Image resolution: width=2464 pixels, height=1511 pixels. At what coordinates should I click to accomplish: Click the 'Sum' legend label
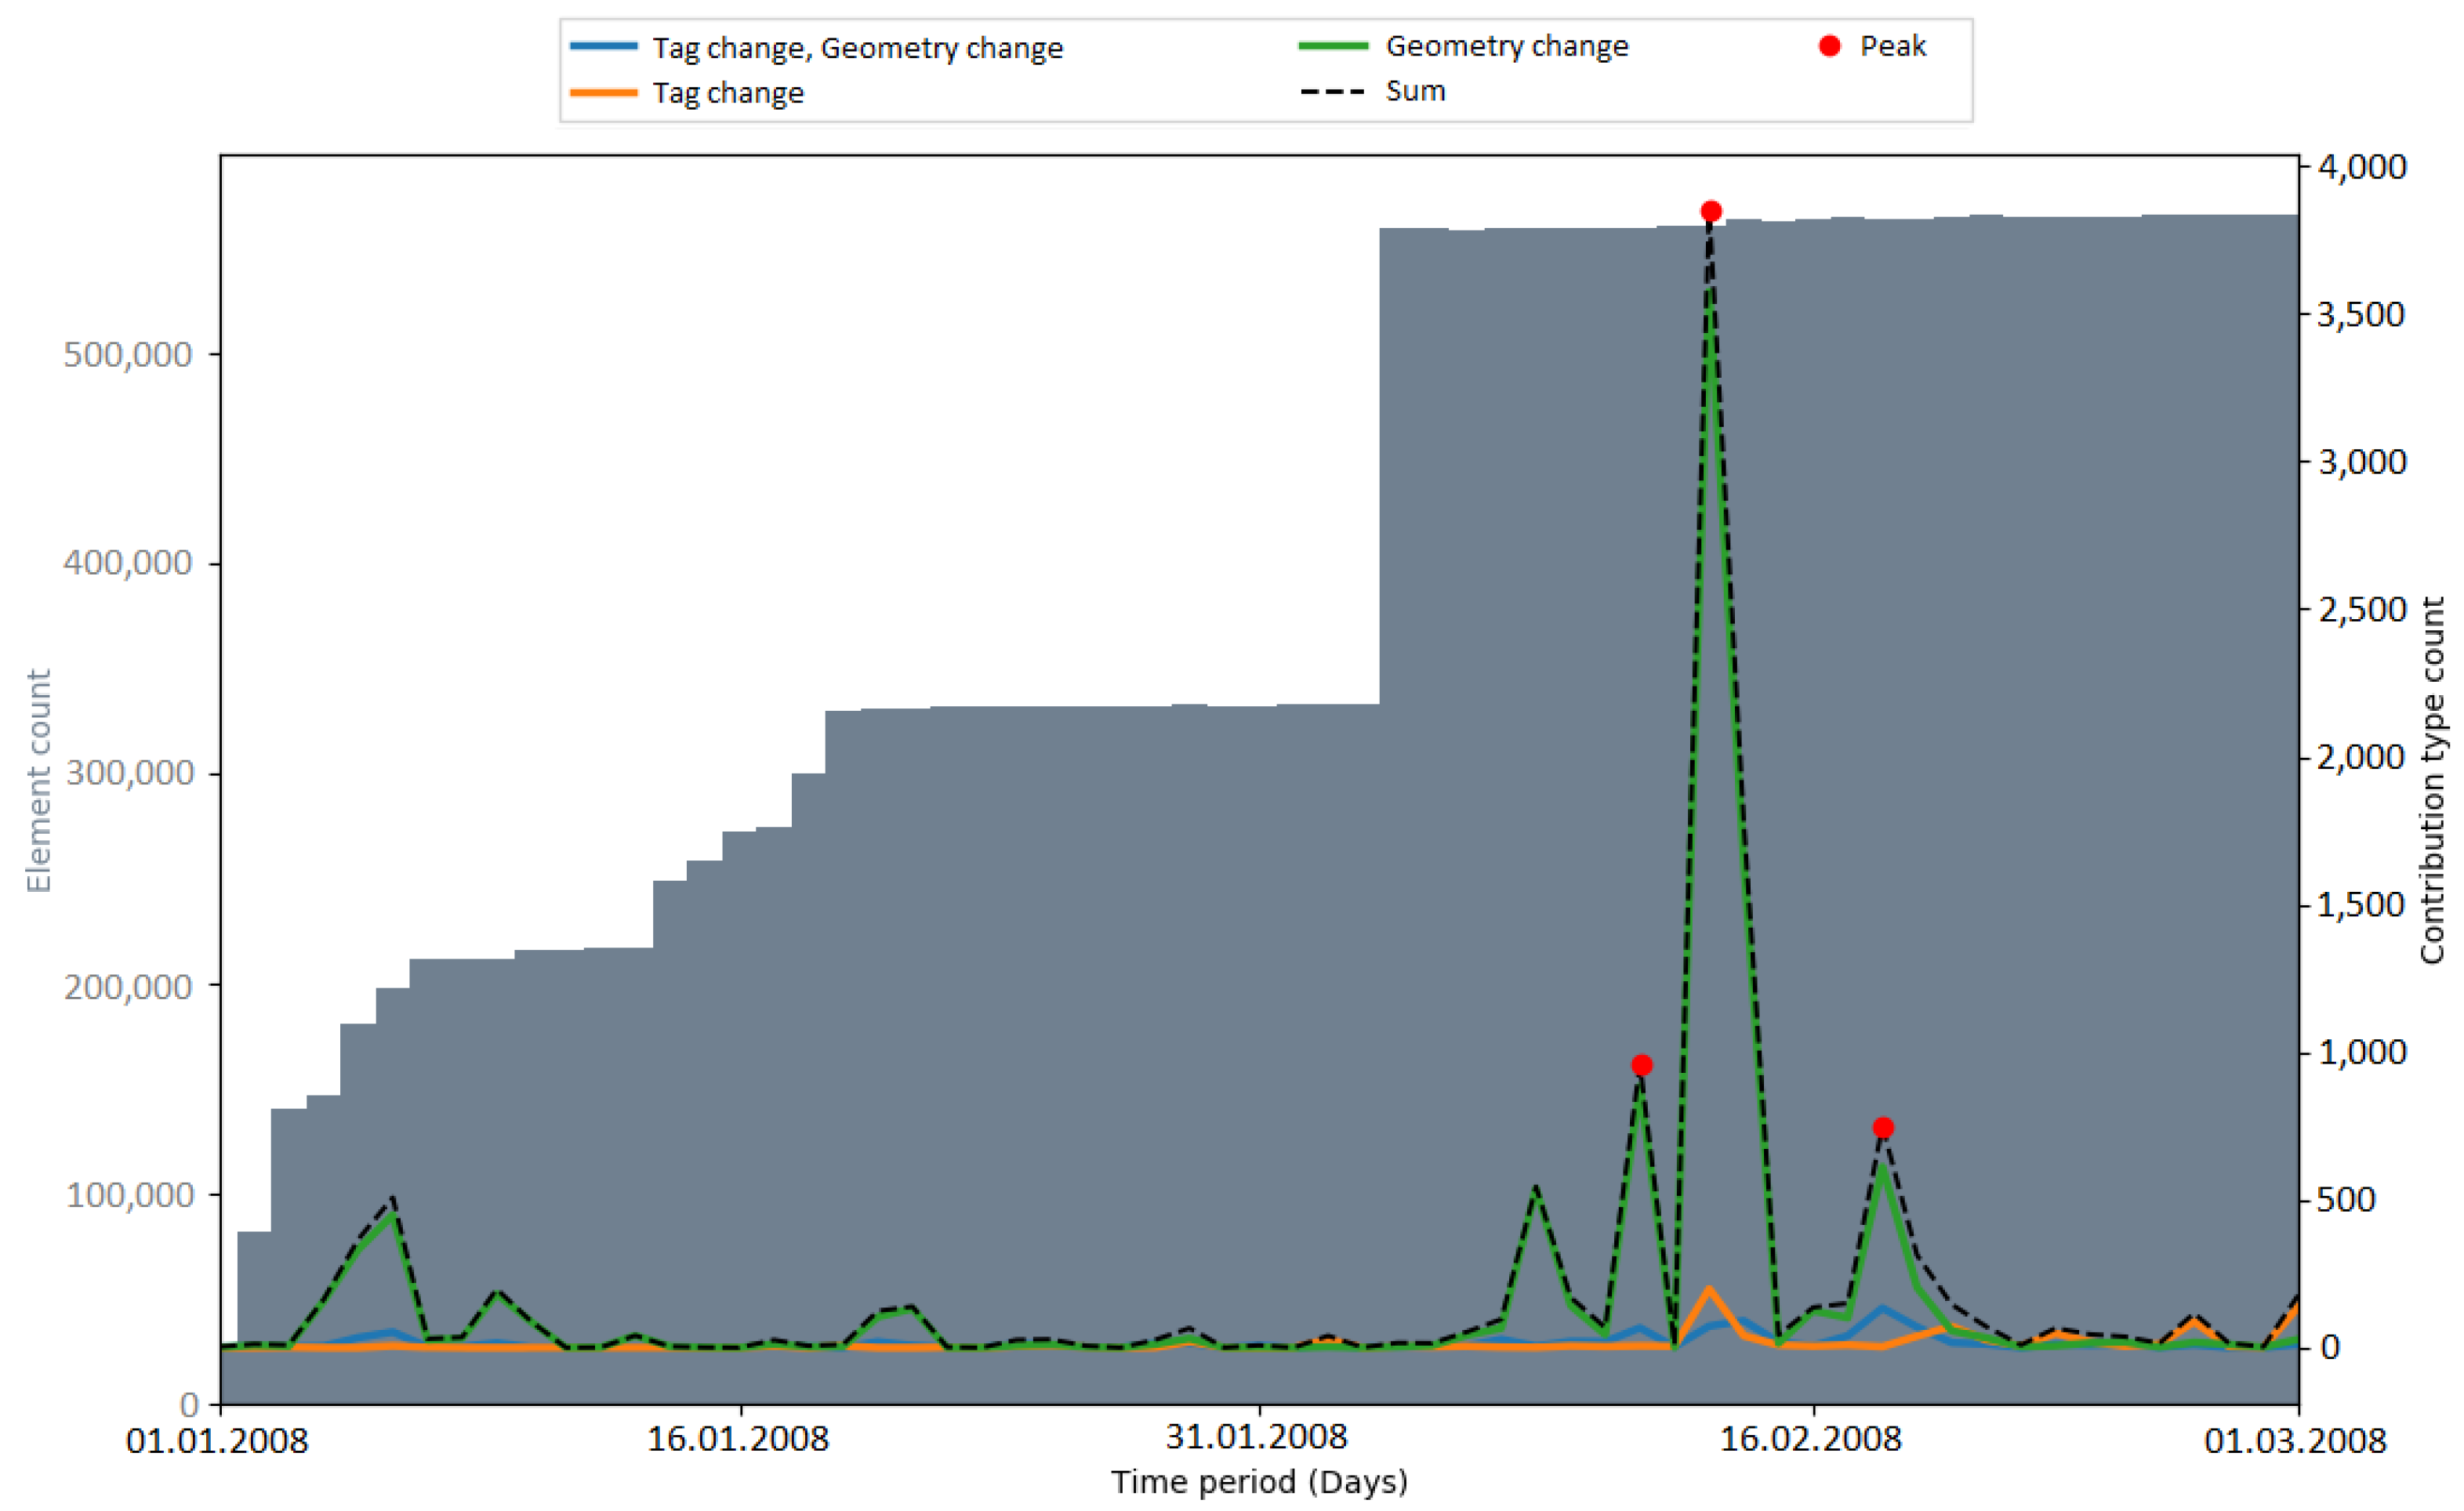[x=1415, y=91]
